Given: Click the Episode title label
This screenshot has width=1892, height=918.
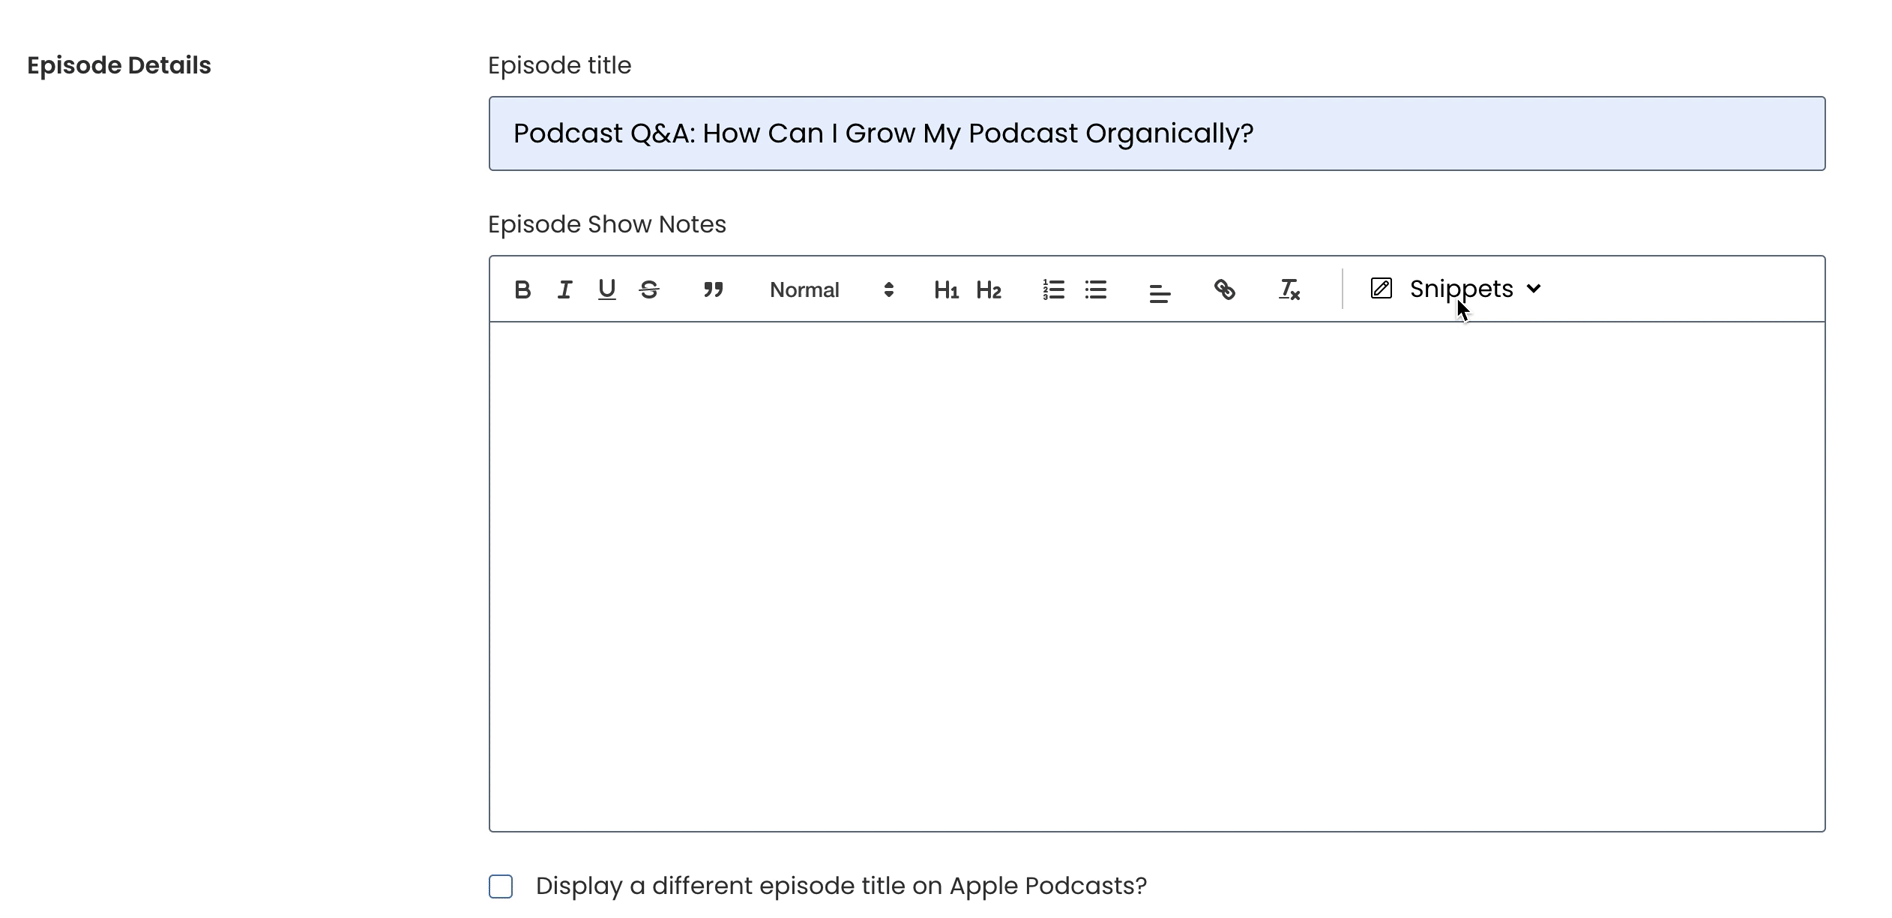Looking at the screenshot, I should 559,65.
